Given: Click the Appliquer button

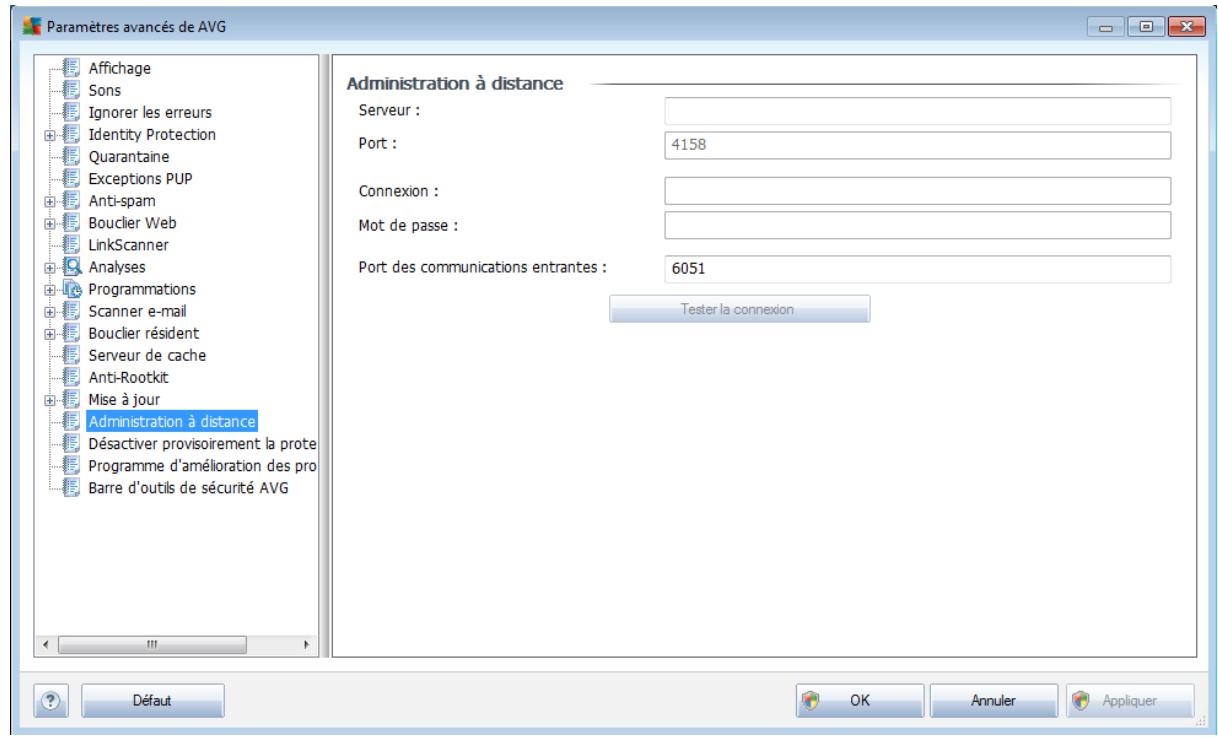Looking at the screenshot, I should pos(1131,701).
